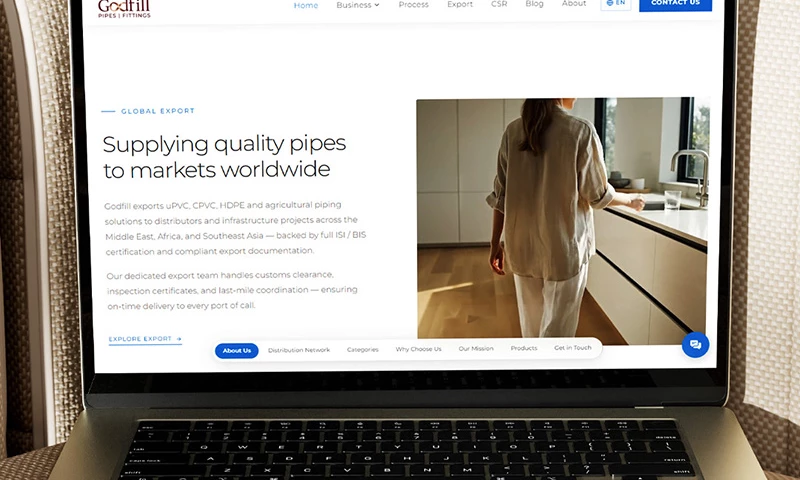800x480 pixels.
Task: Select the About Us pill tab
Action: (237, 351)
